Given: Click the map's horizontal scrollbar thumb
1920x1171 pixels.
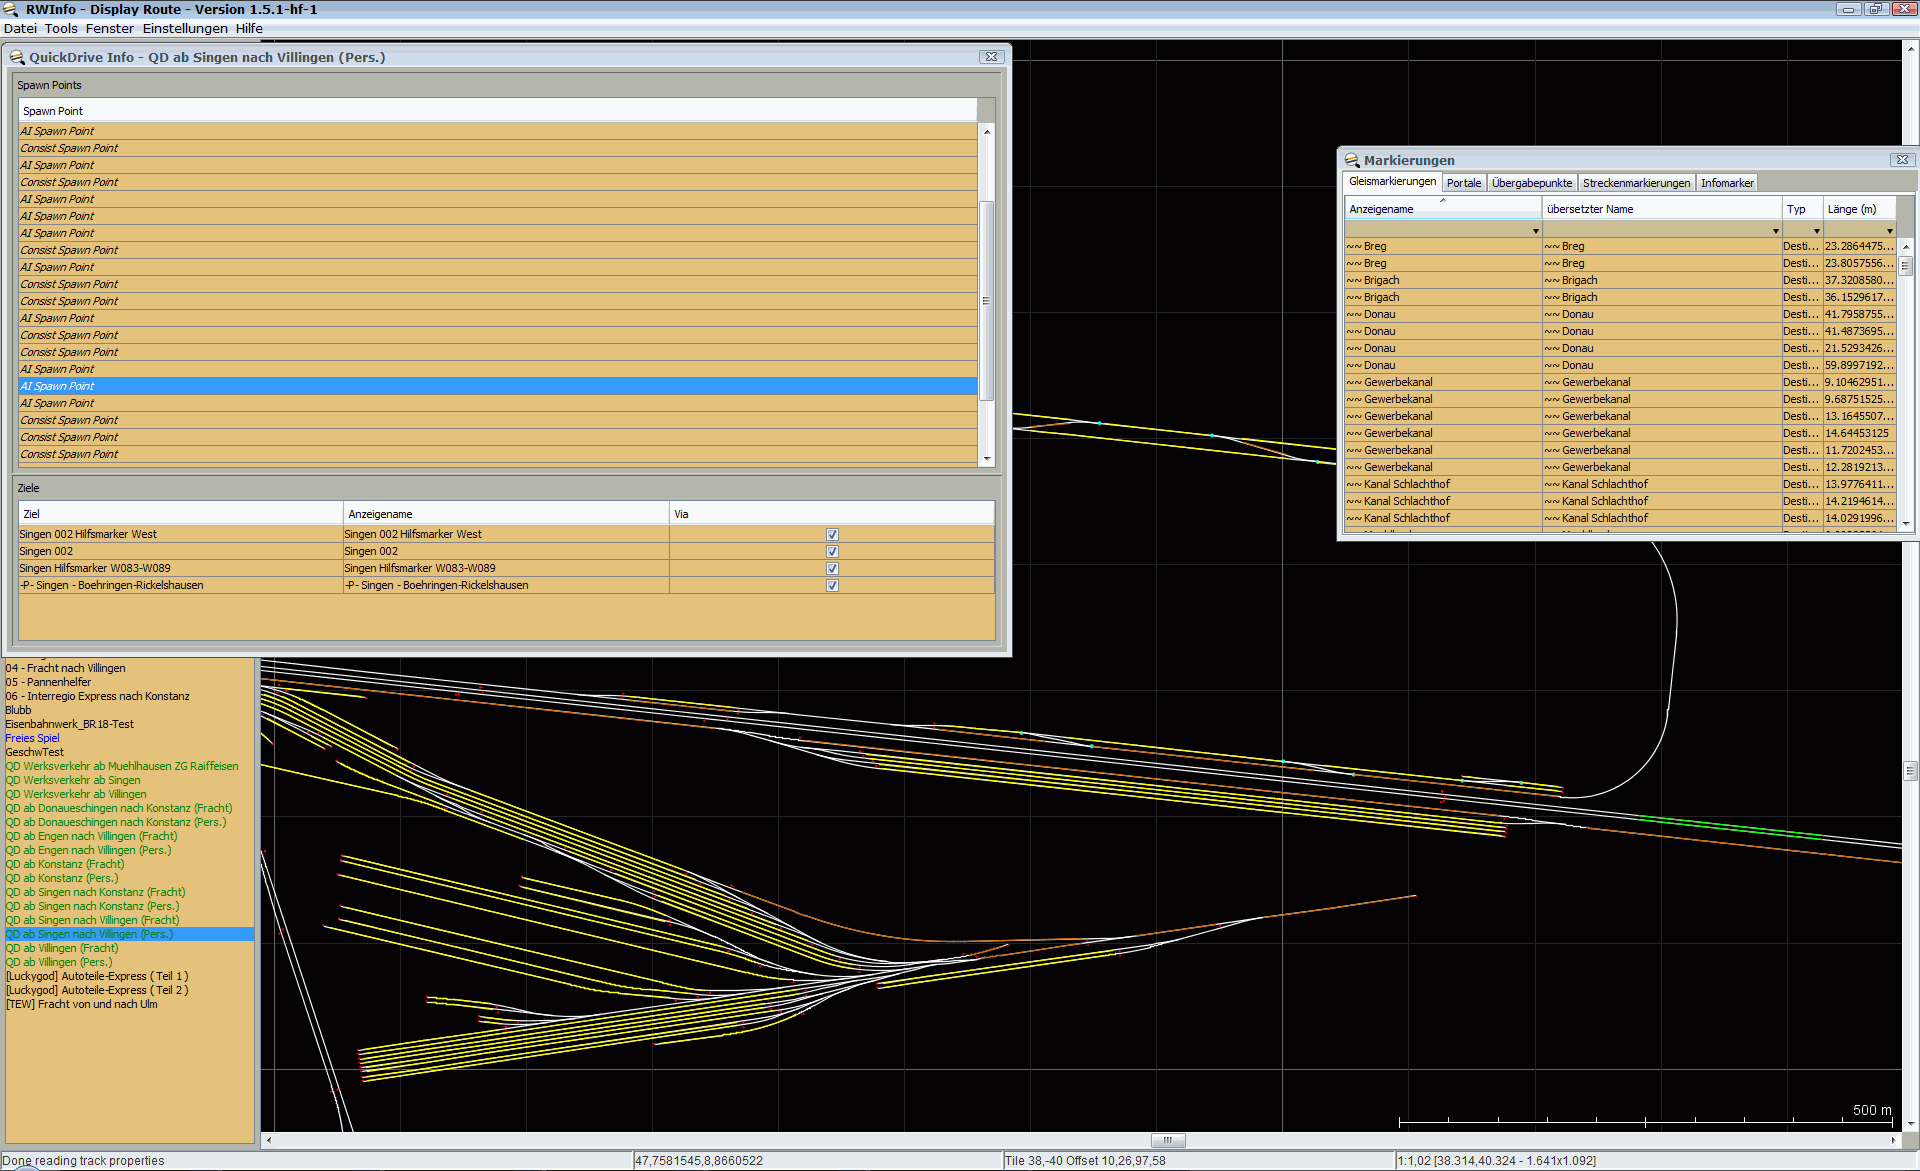Looking at the screenshot, I should click(x=1167, y=1140).
